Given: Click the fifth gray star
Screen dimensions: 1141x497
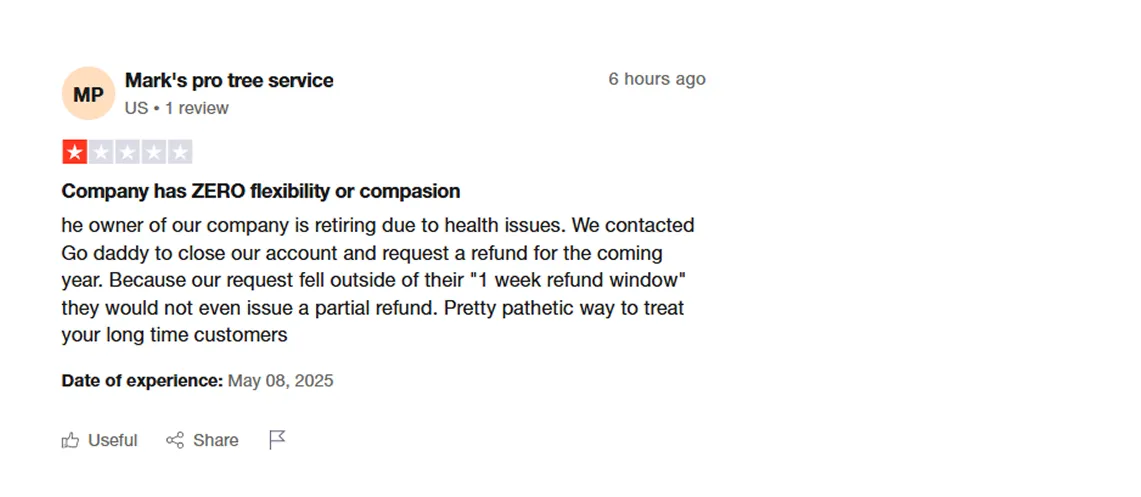Looking at the screenshot, I should click(180, 152).
